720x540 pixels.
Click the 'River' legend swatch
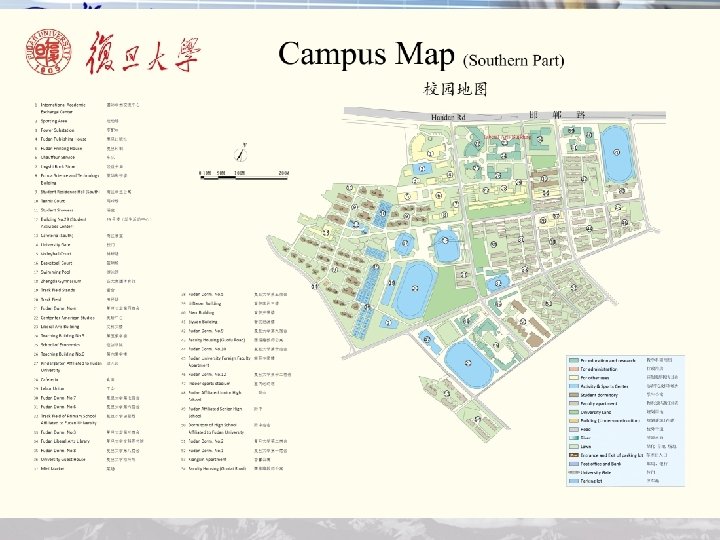[x=574, y=438]
